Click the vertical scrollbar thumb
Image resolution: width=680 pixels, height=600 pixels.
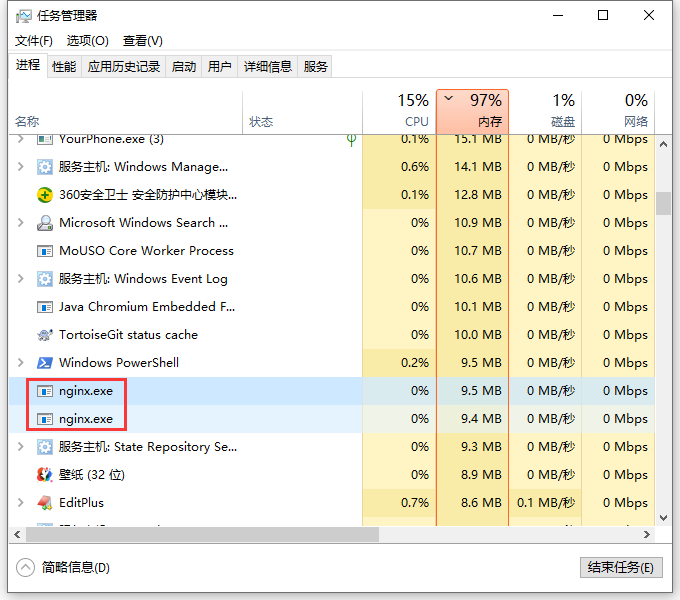(x=663, y=203)
